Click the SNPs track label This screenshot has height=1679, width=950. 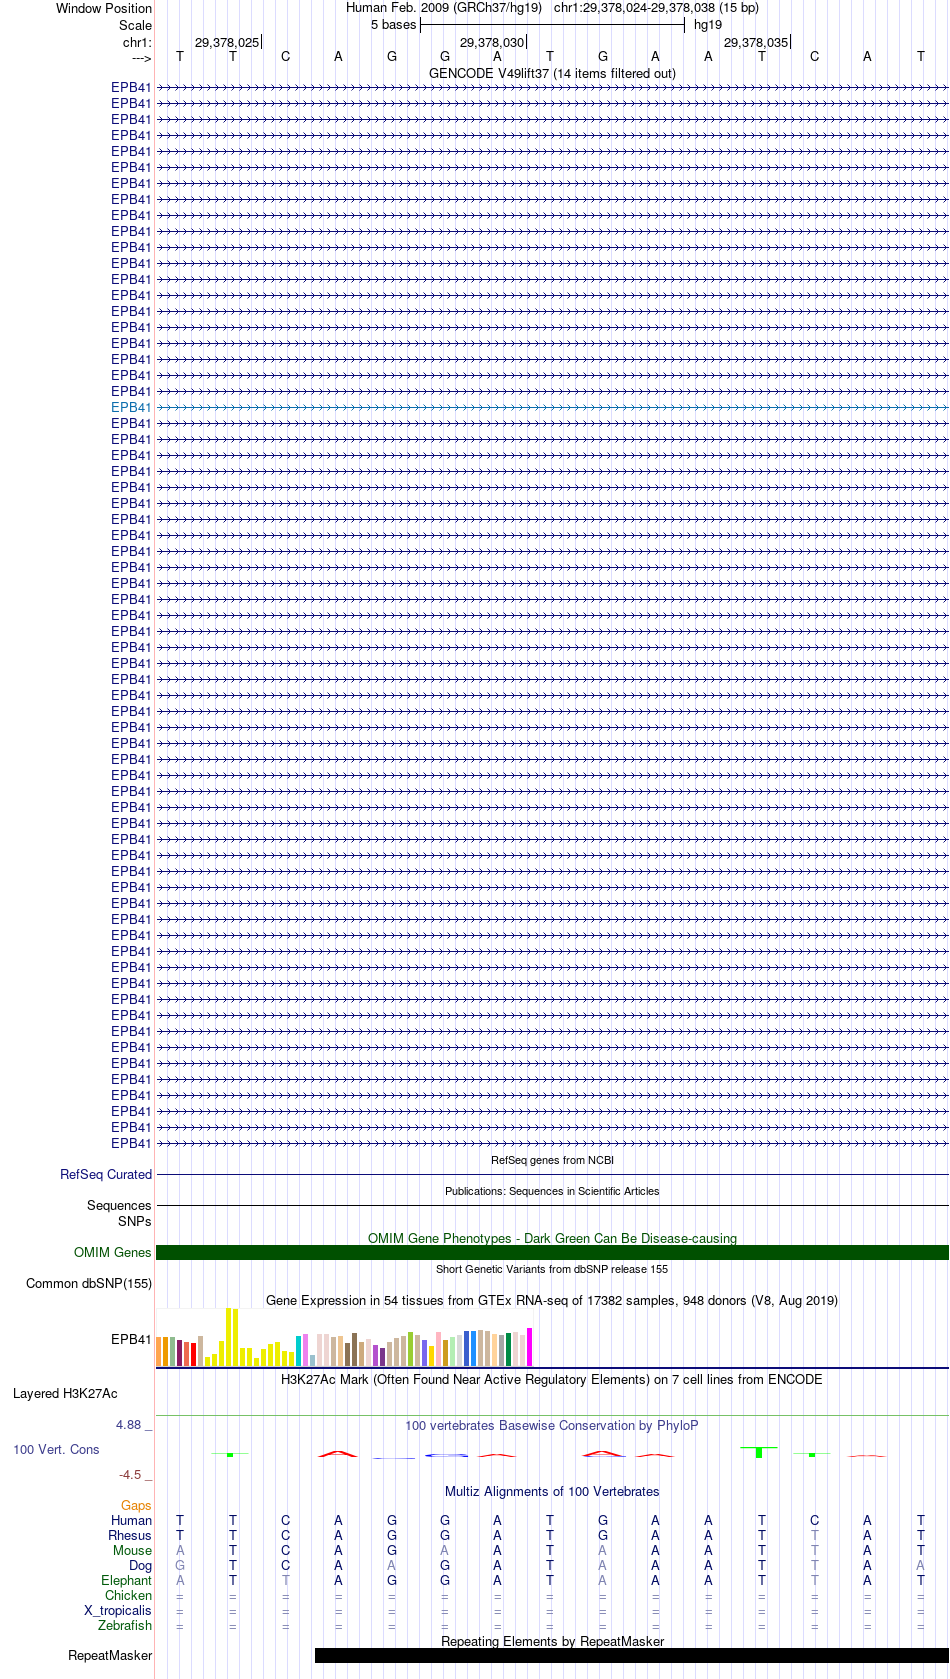(134, 1221)
